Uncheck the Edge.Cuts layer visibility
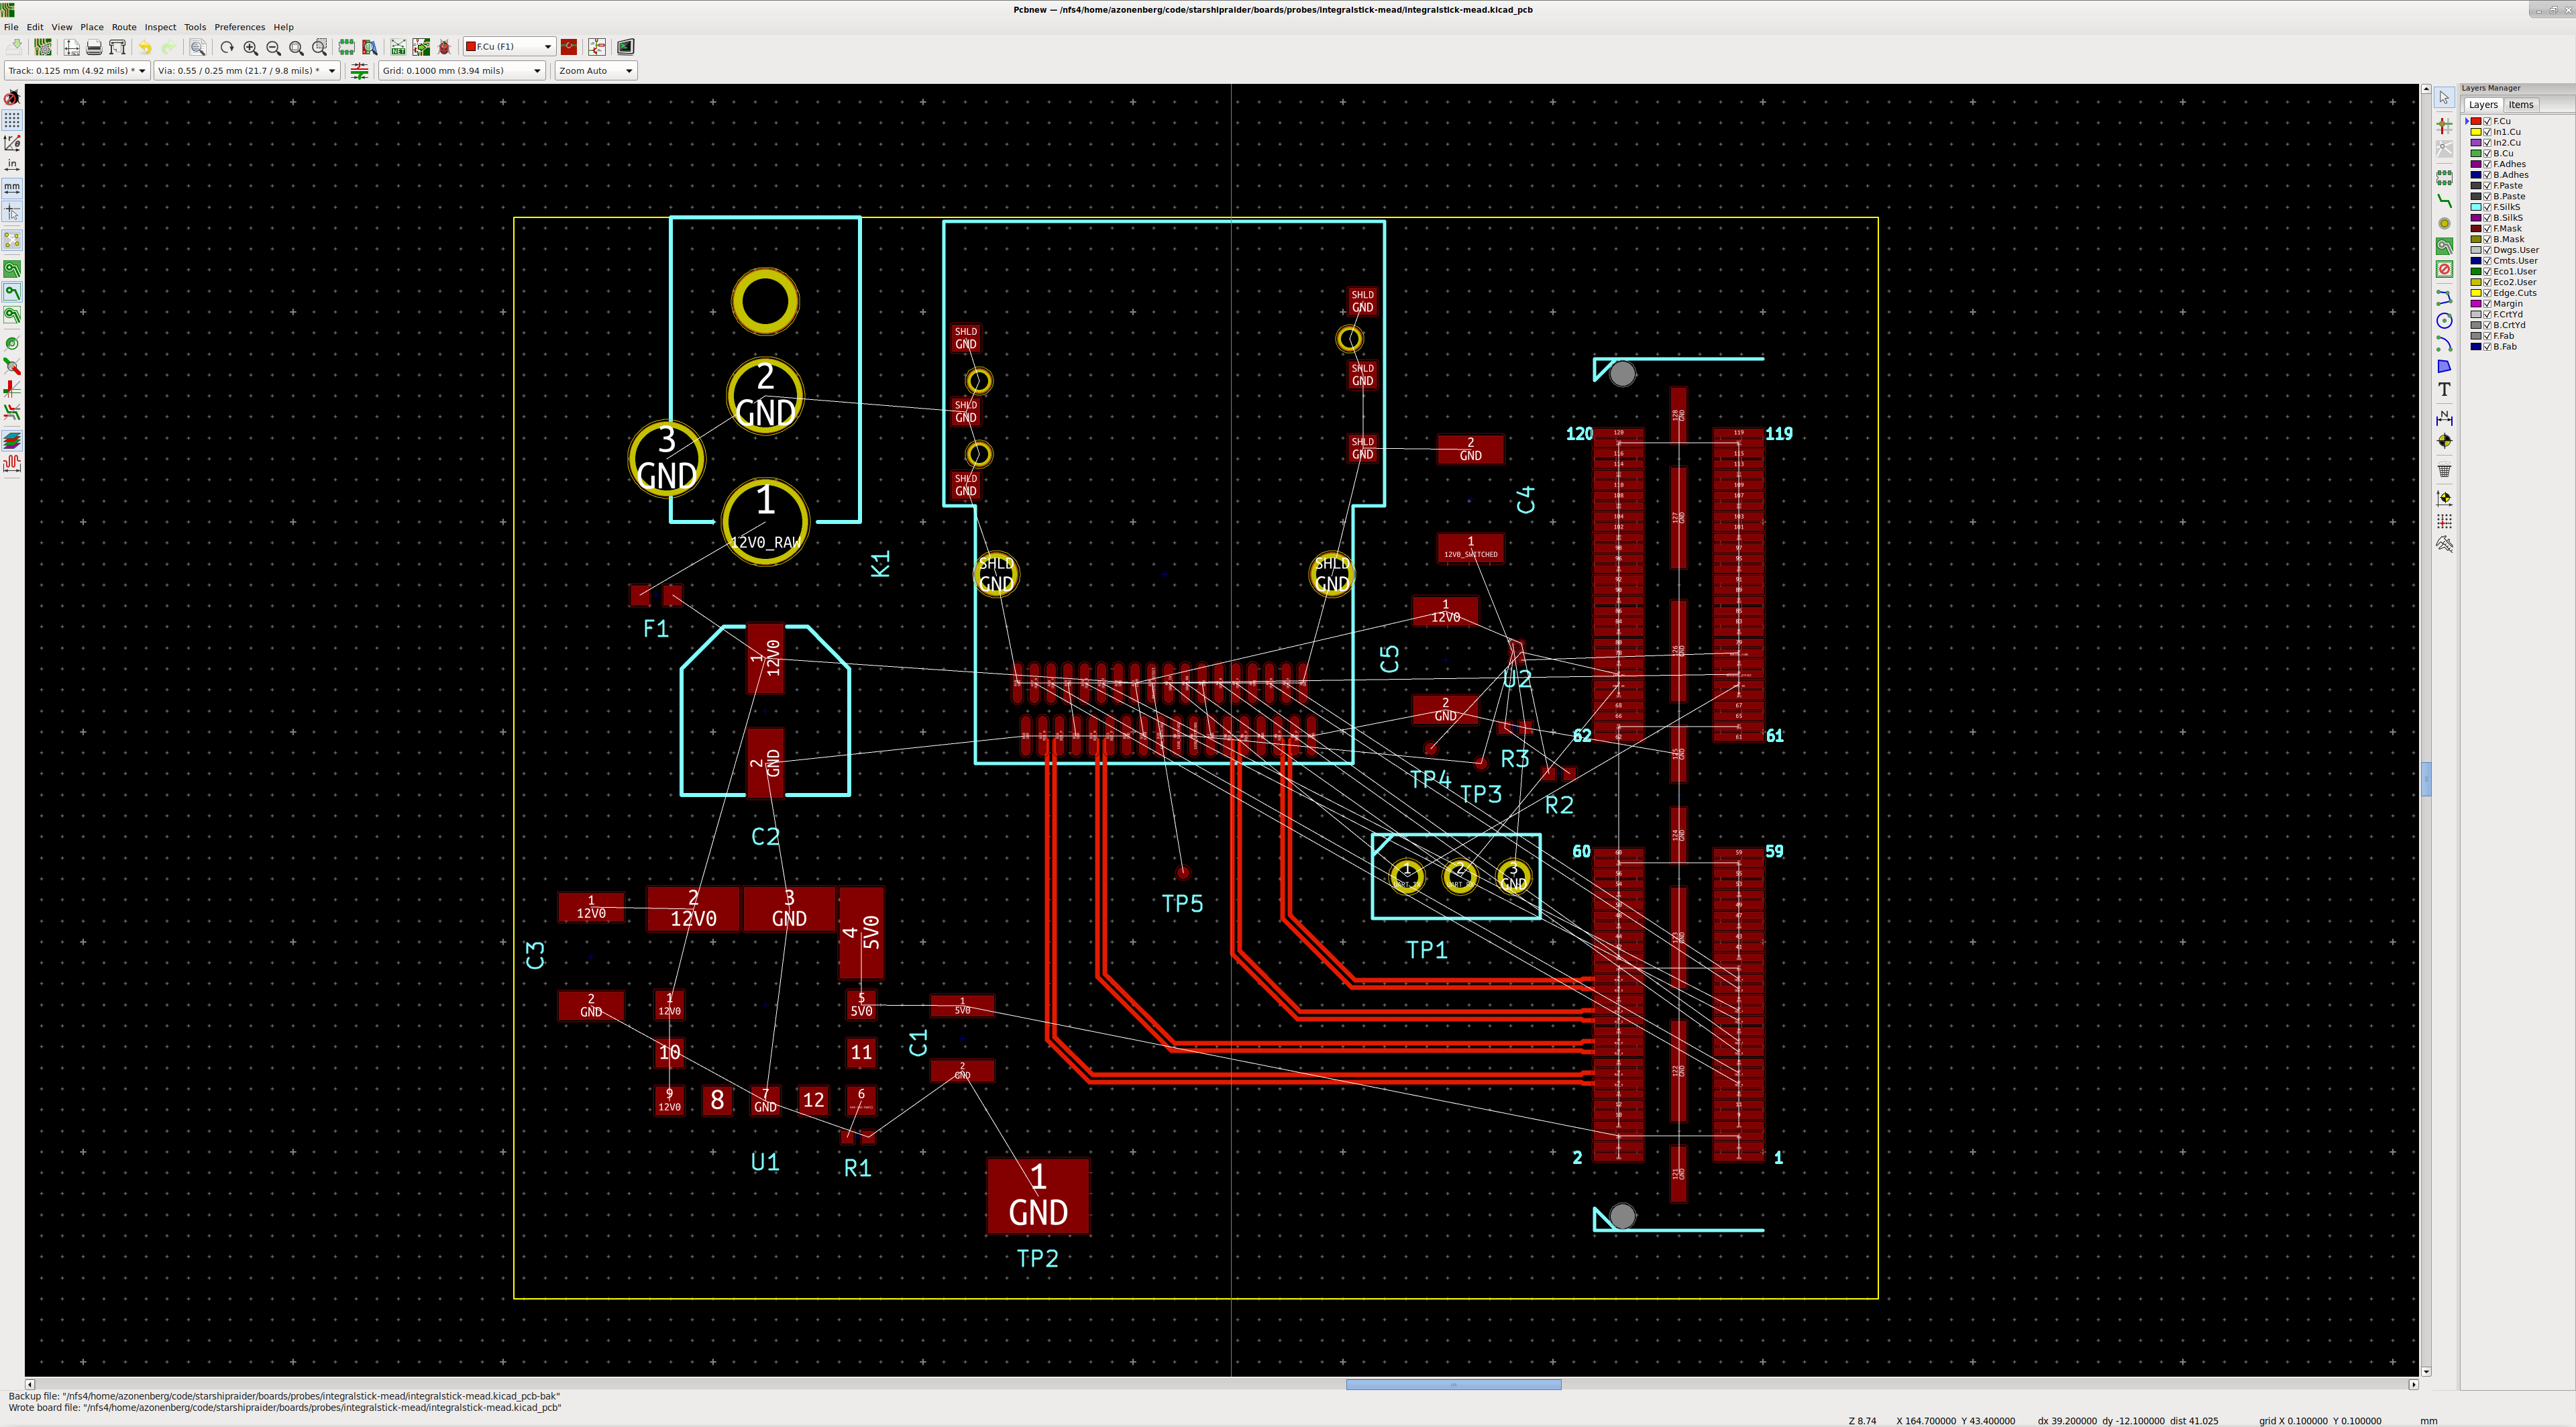Viewport: 2576px width, 1427px height. coord(2487,293)
